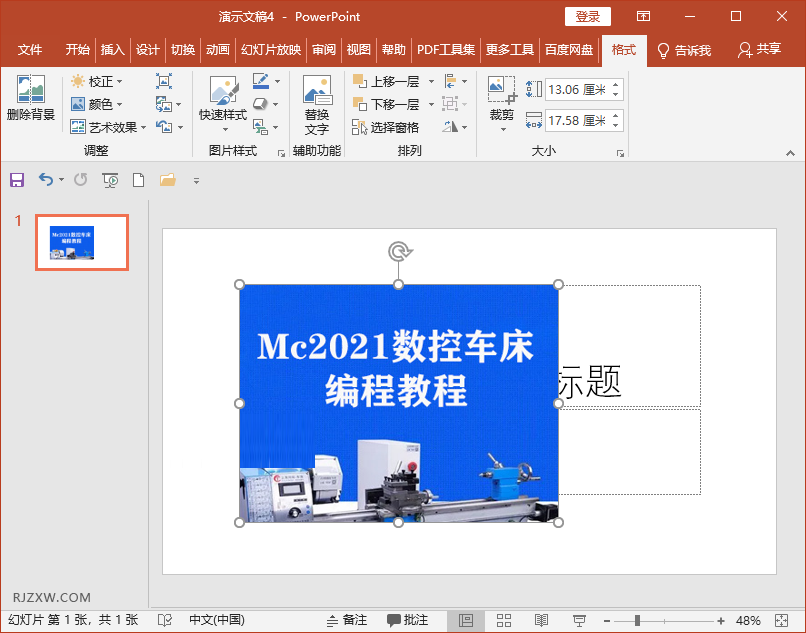Screen dimensions: 806x633
Task: Click the 登录 (Sign in) button
Action: (x=587, y=16)
